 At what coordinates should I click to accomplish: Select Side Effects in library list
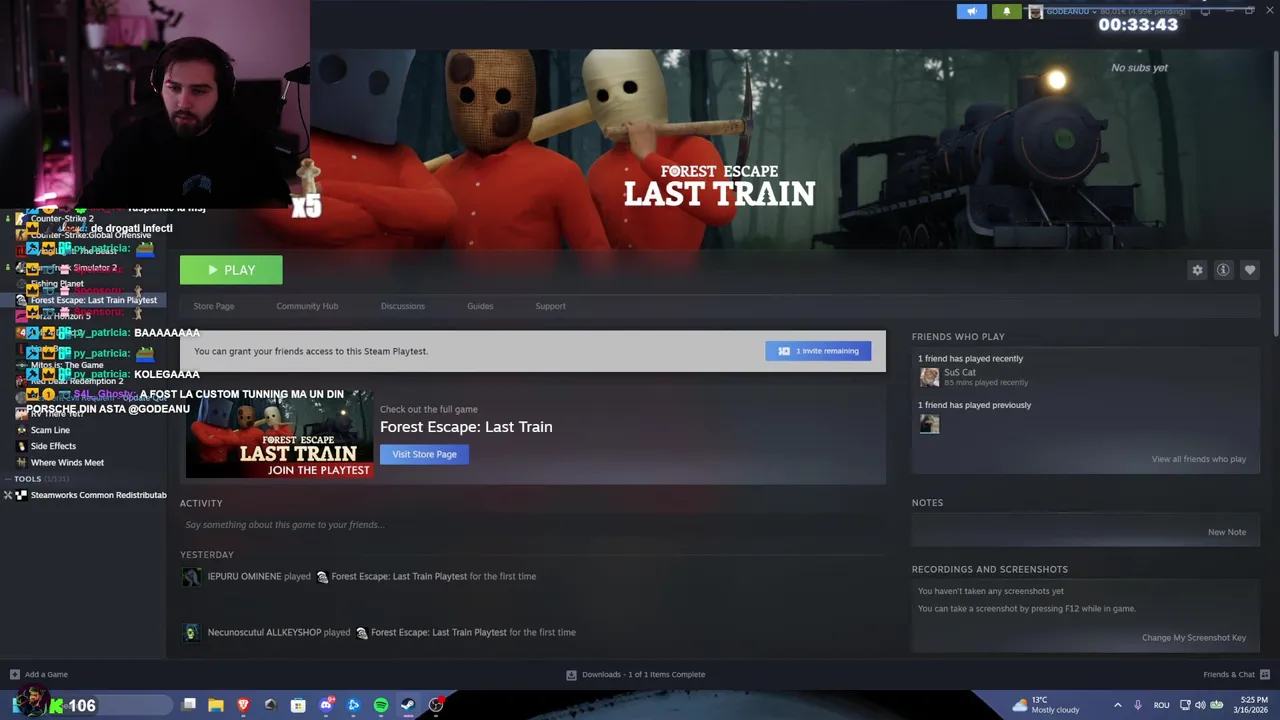click(x=53, y=446)
